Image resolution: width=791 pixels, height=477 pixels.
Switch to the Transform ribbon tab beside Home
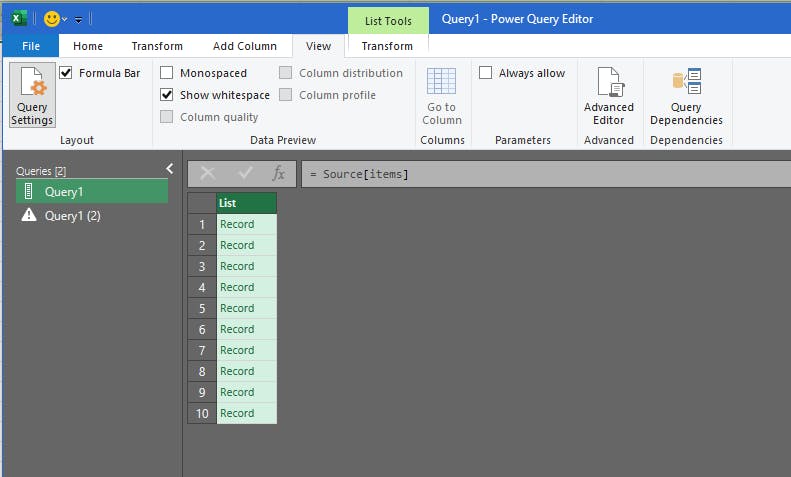click(x=157, y=46)
